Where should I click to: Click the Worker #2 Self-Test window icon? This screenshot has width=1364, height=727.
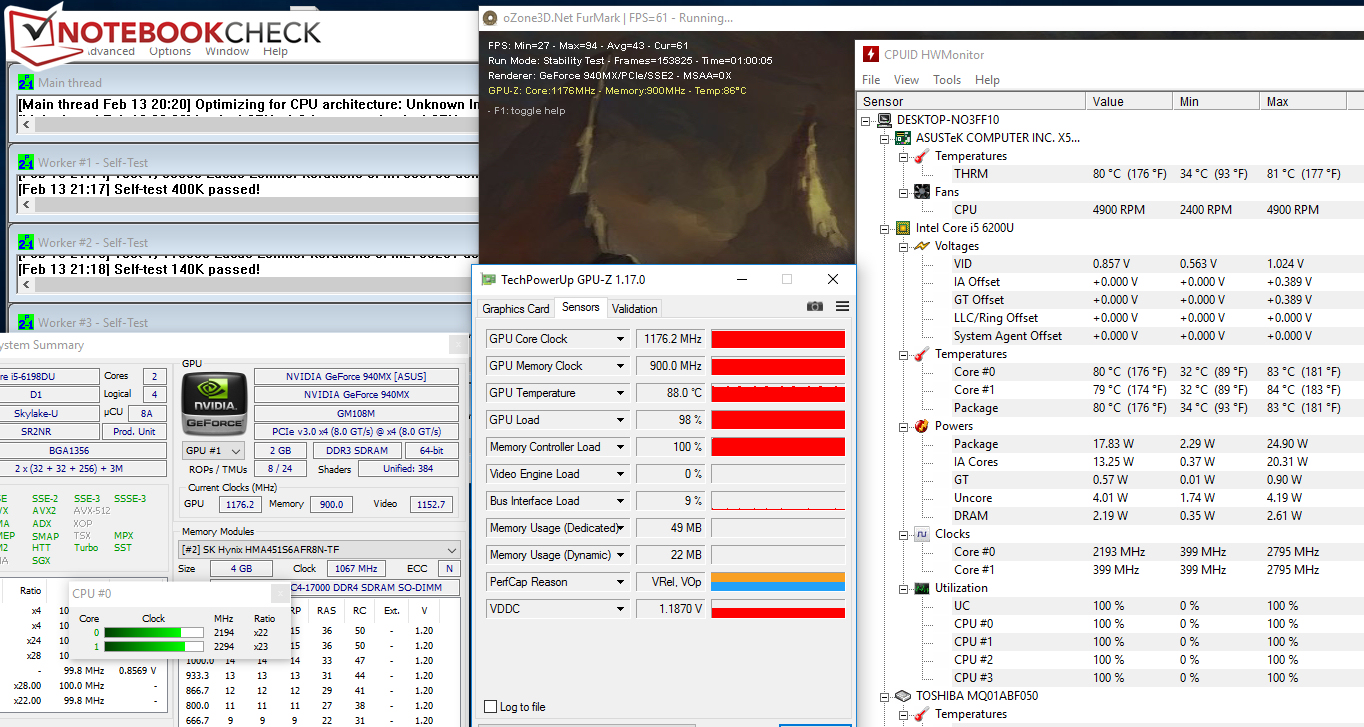26,243
